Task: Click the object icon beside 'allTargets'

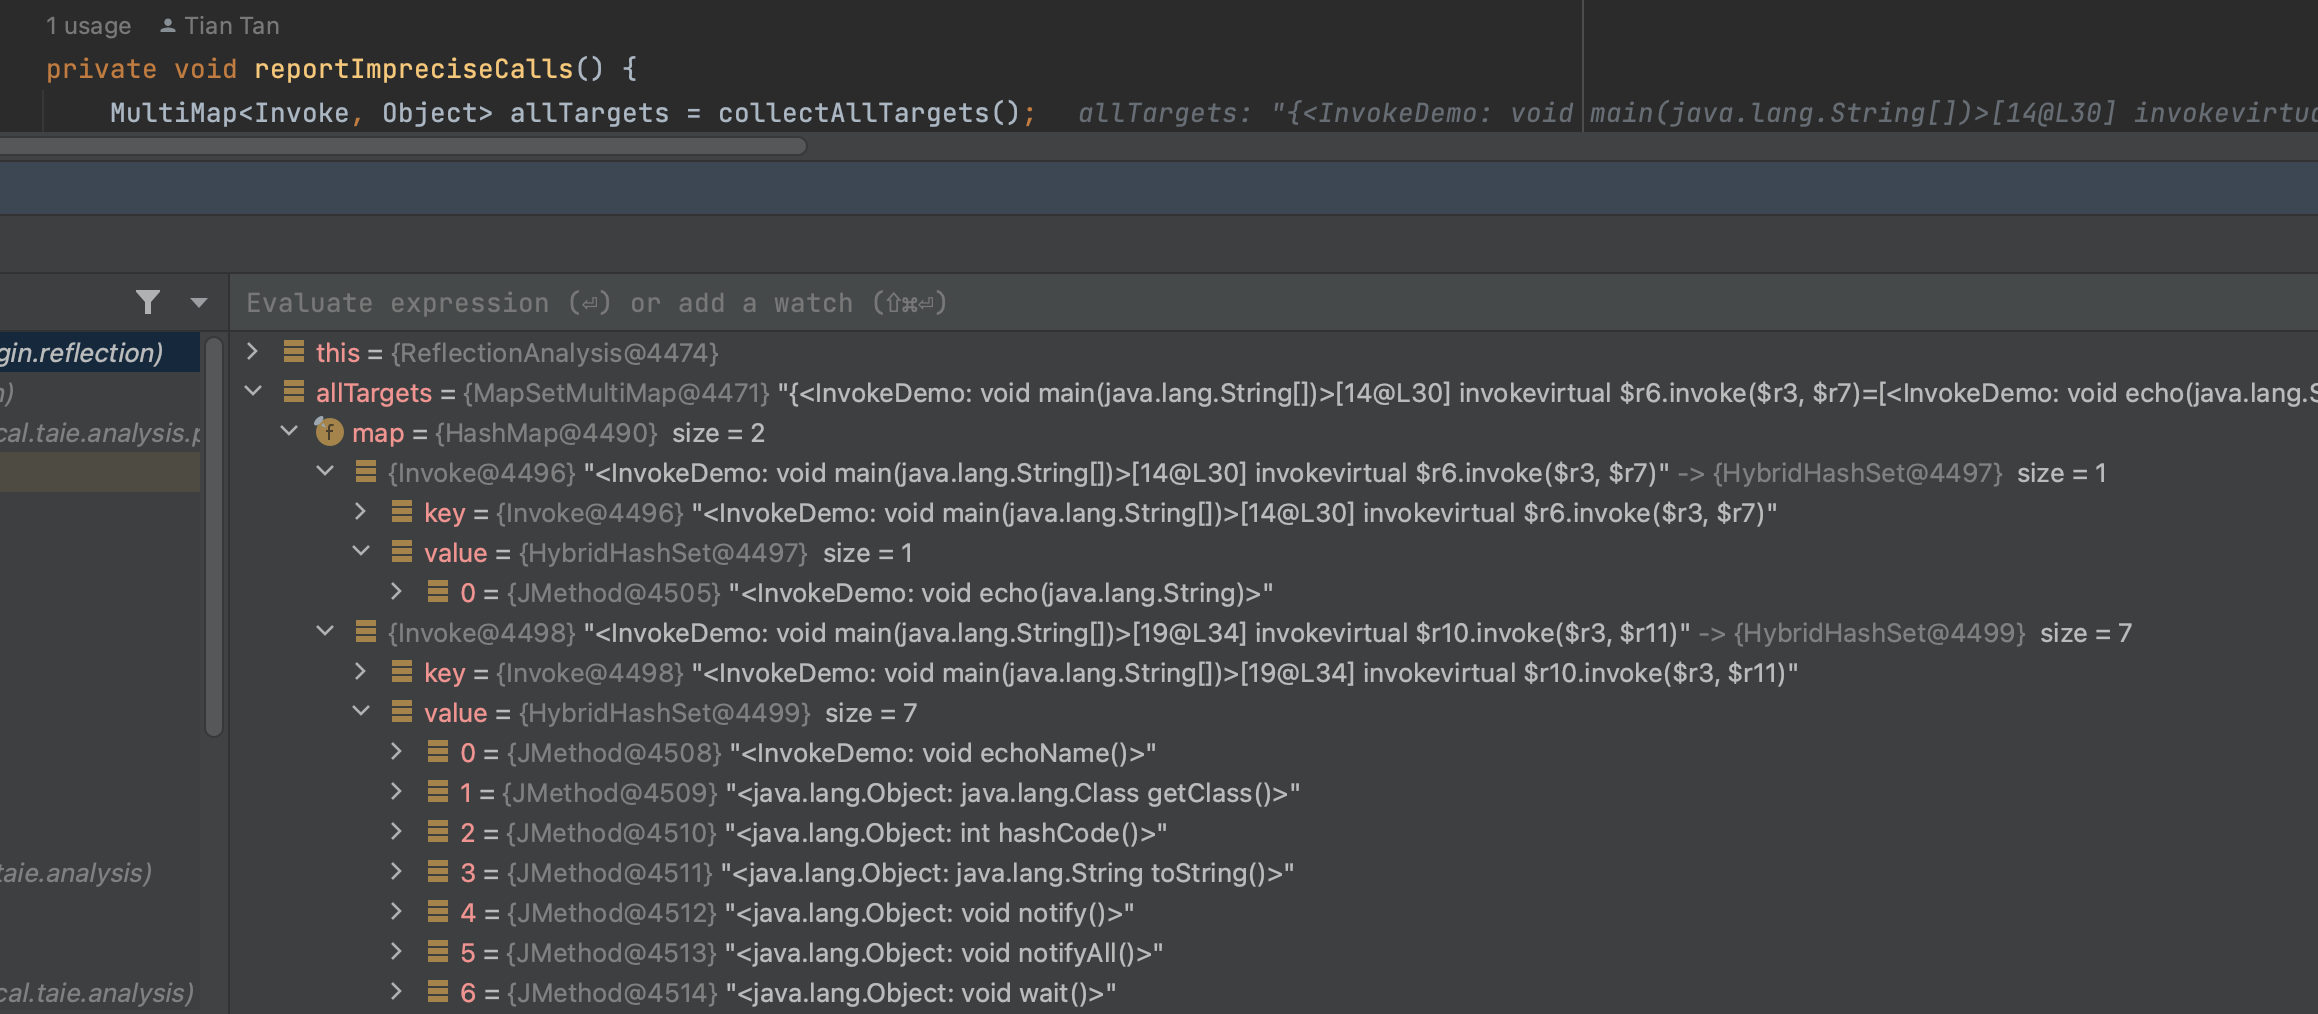Action: (x=294, y=391)
